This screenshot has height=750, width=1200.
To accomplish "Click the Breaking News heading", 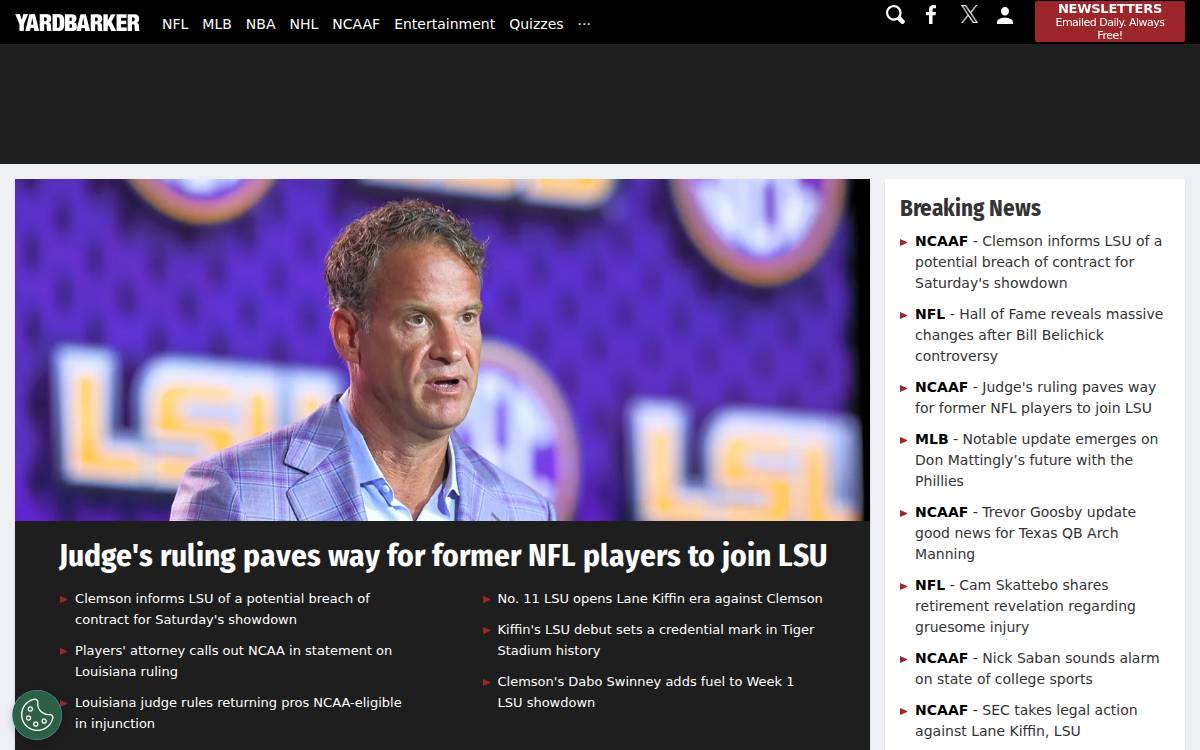I will (x=970, y=208).
